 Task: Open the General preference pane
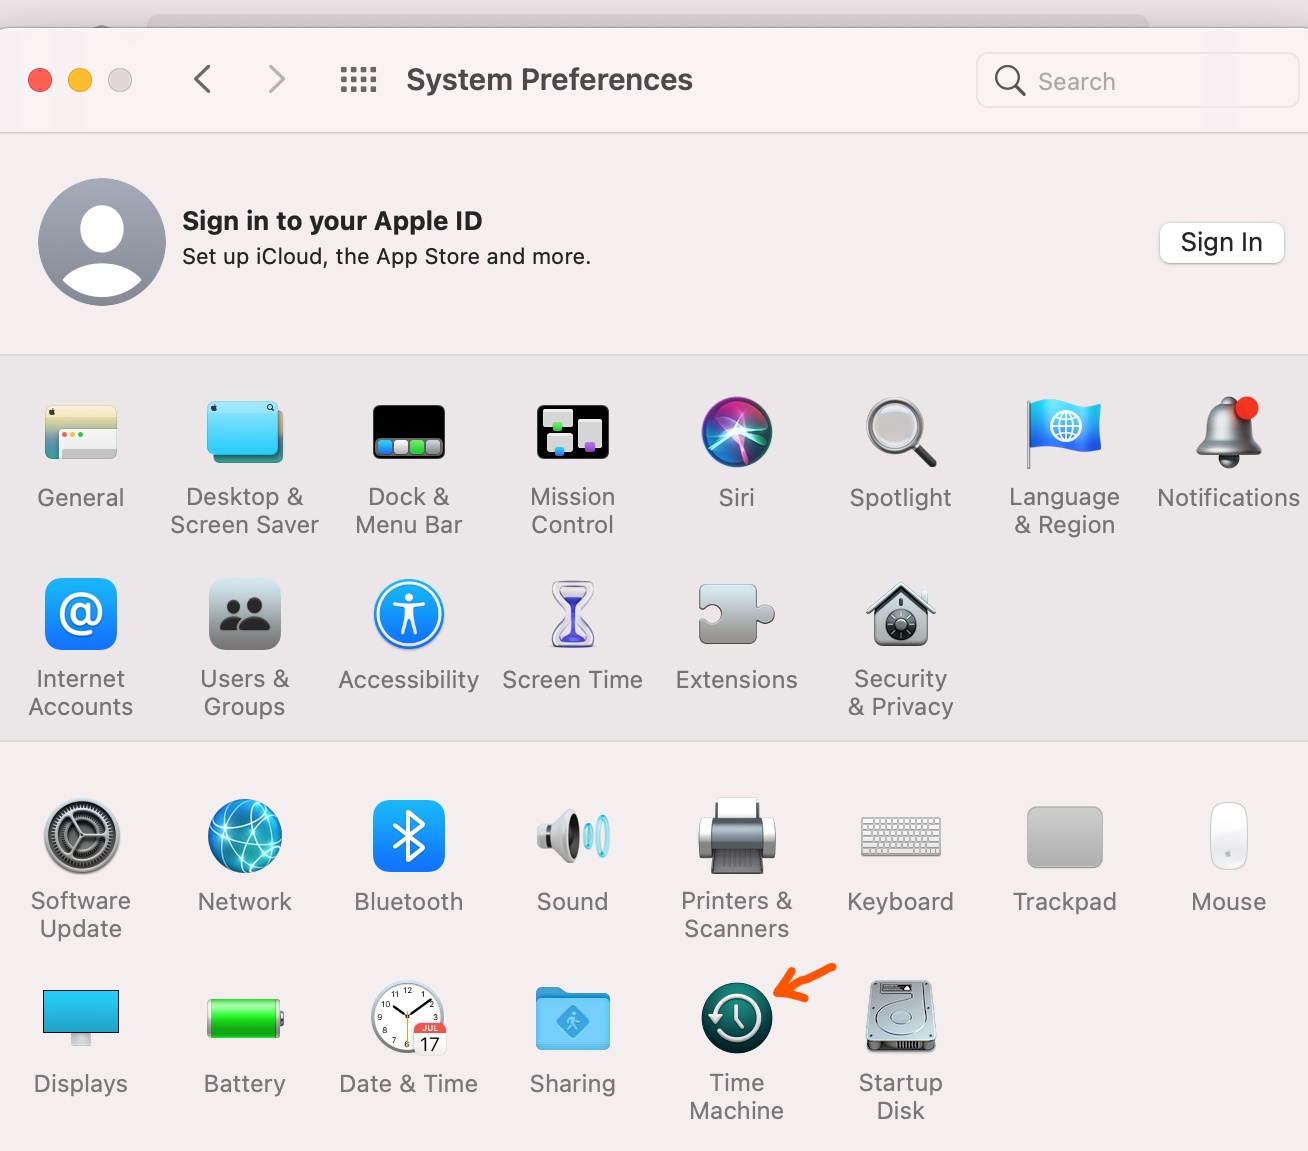[81, 433]
